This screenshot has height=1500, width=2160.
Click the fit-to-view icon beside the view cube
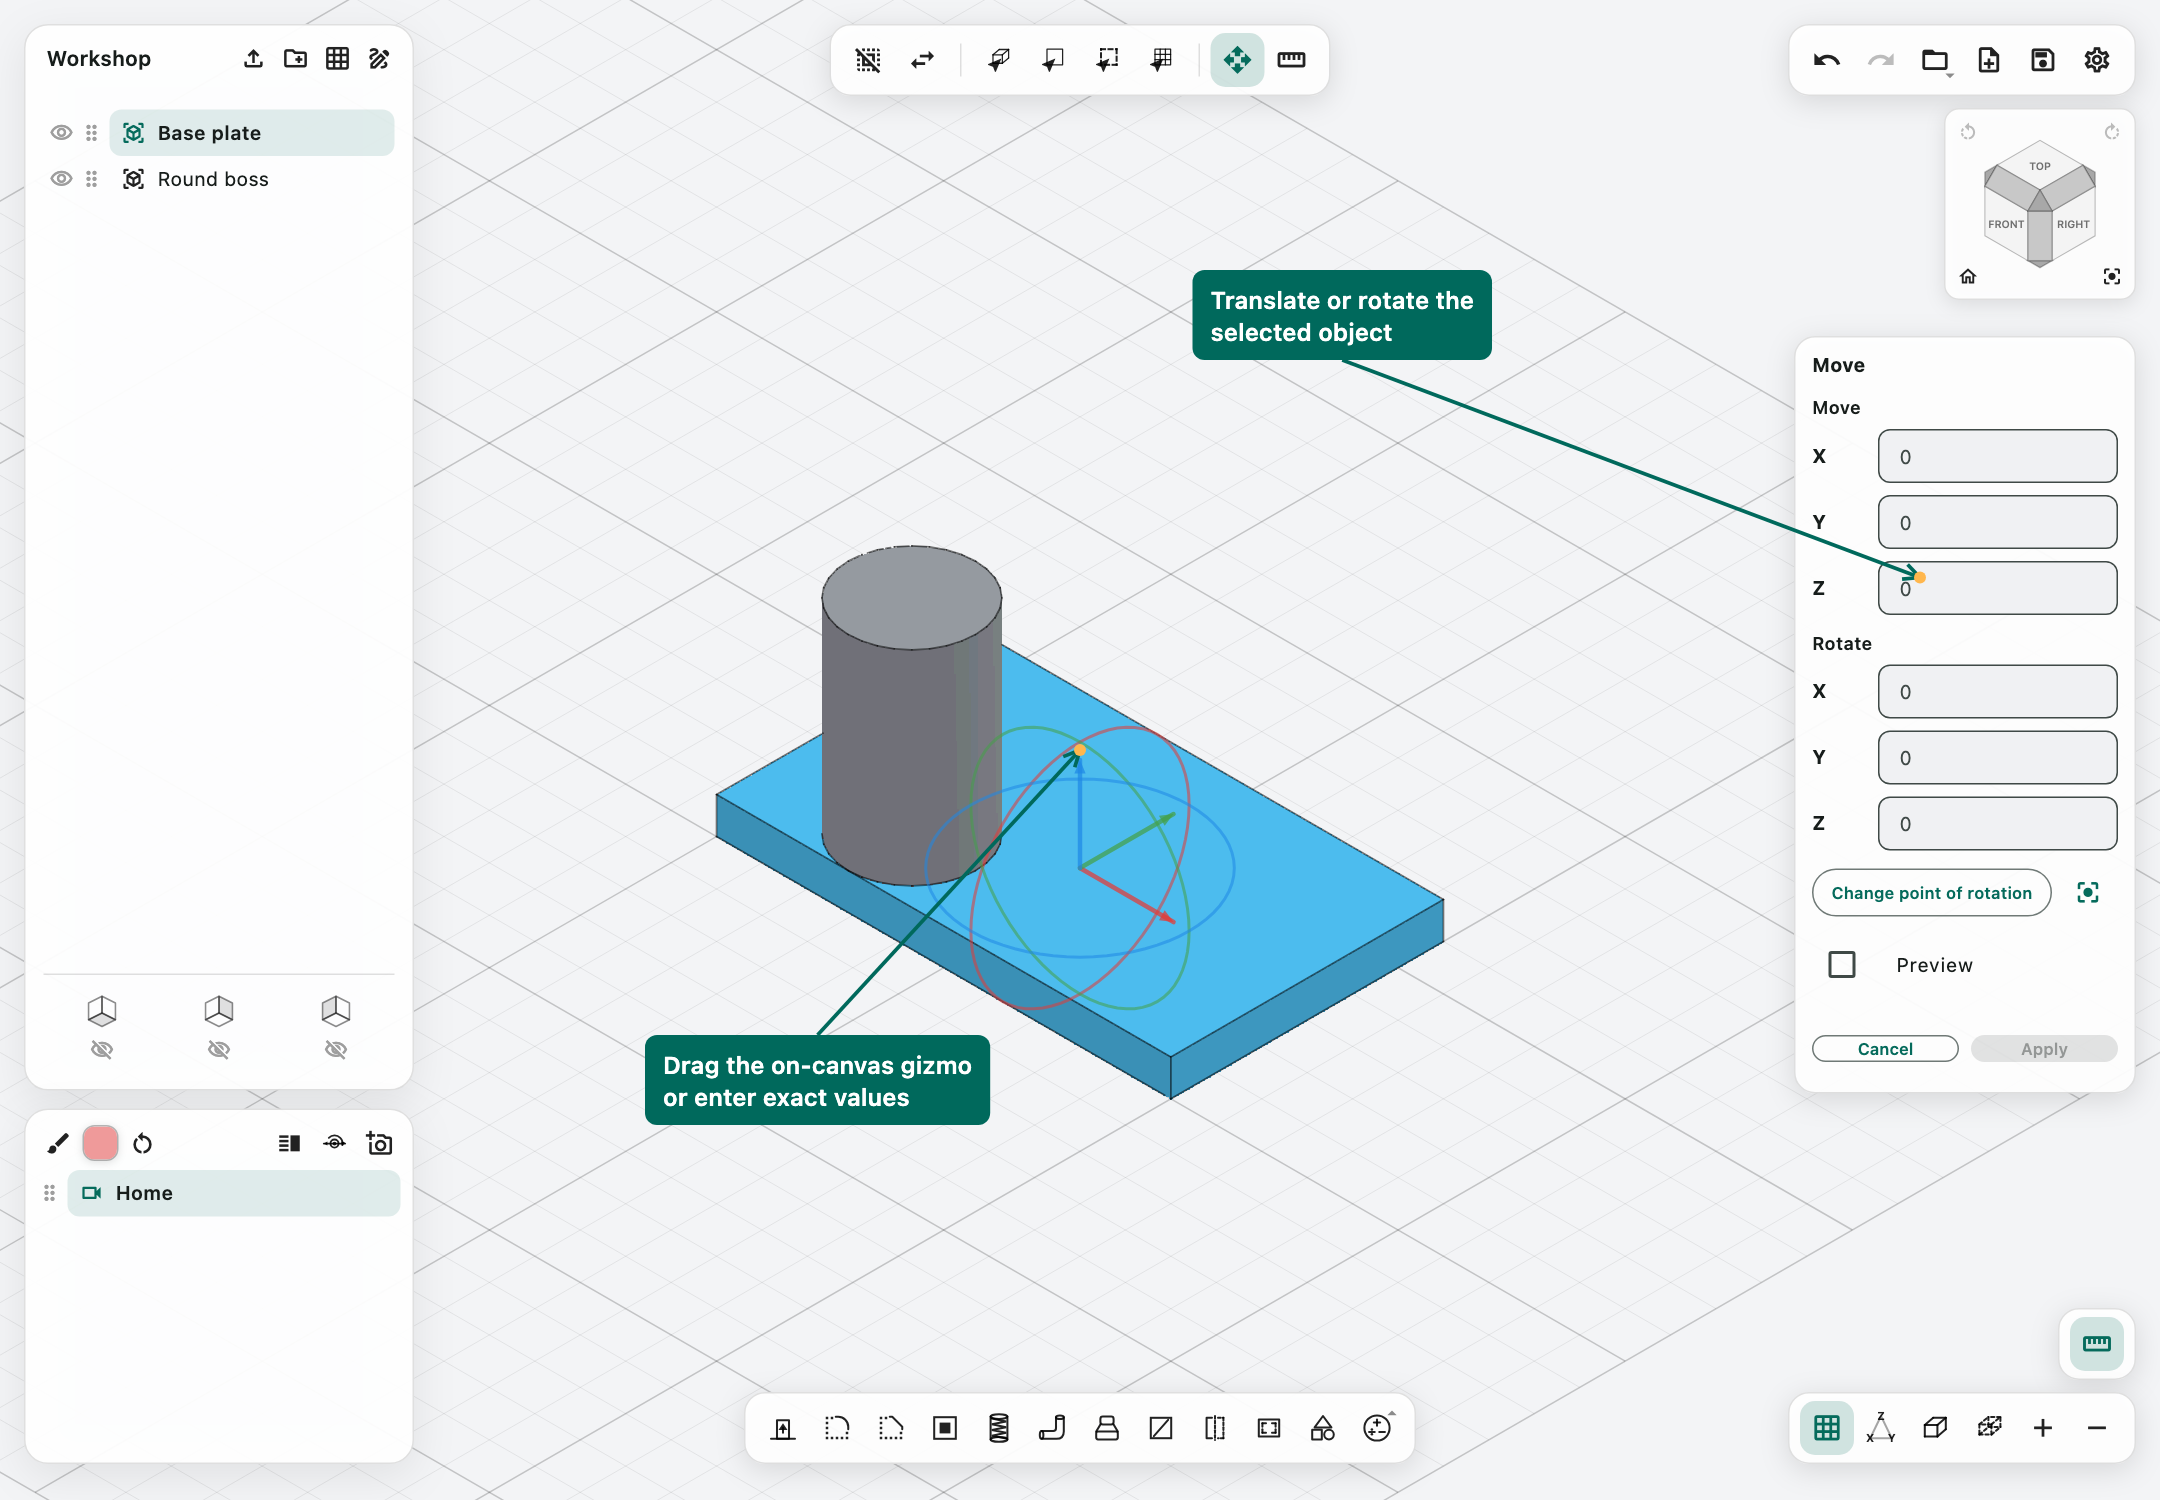(x=2111, y=277)
